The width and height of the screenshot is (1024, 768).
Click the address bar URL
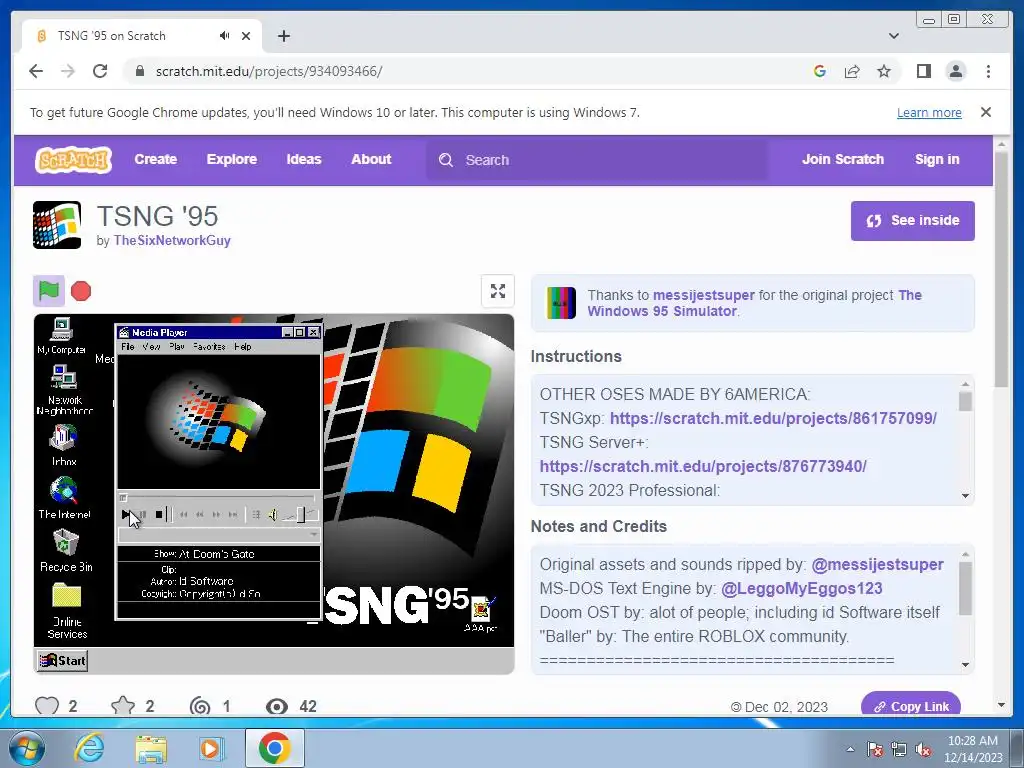click(x=268, y=71)
